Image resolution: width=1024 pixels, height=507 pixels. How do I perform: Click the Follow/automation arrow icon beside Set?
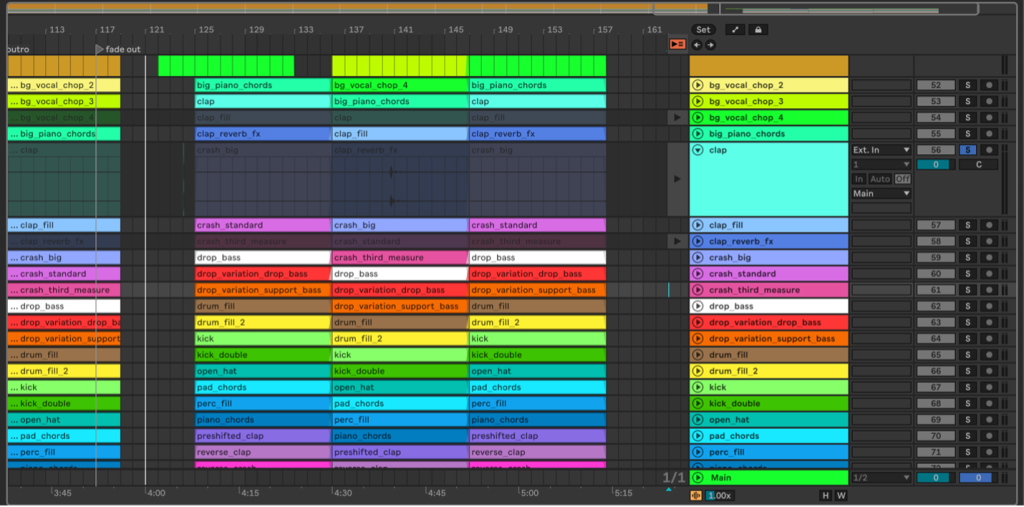[734, 30]
